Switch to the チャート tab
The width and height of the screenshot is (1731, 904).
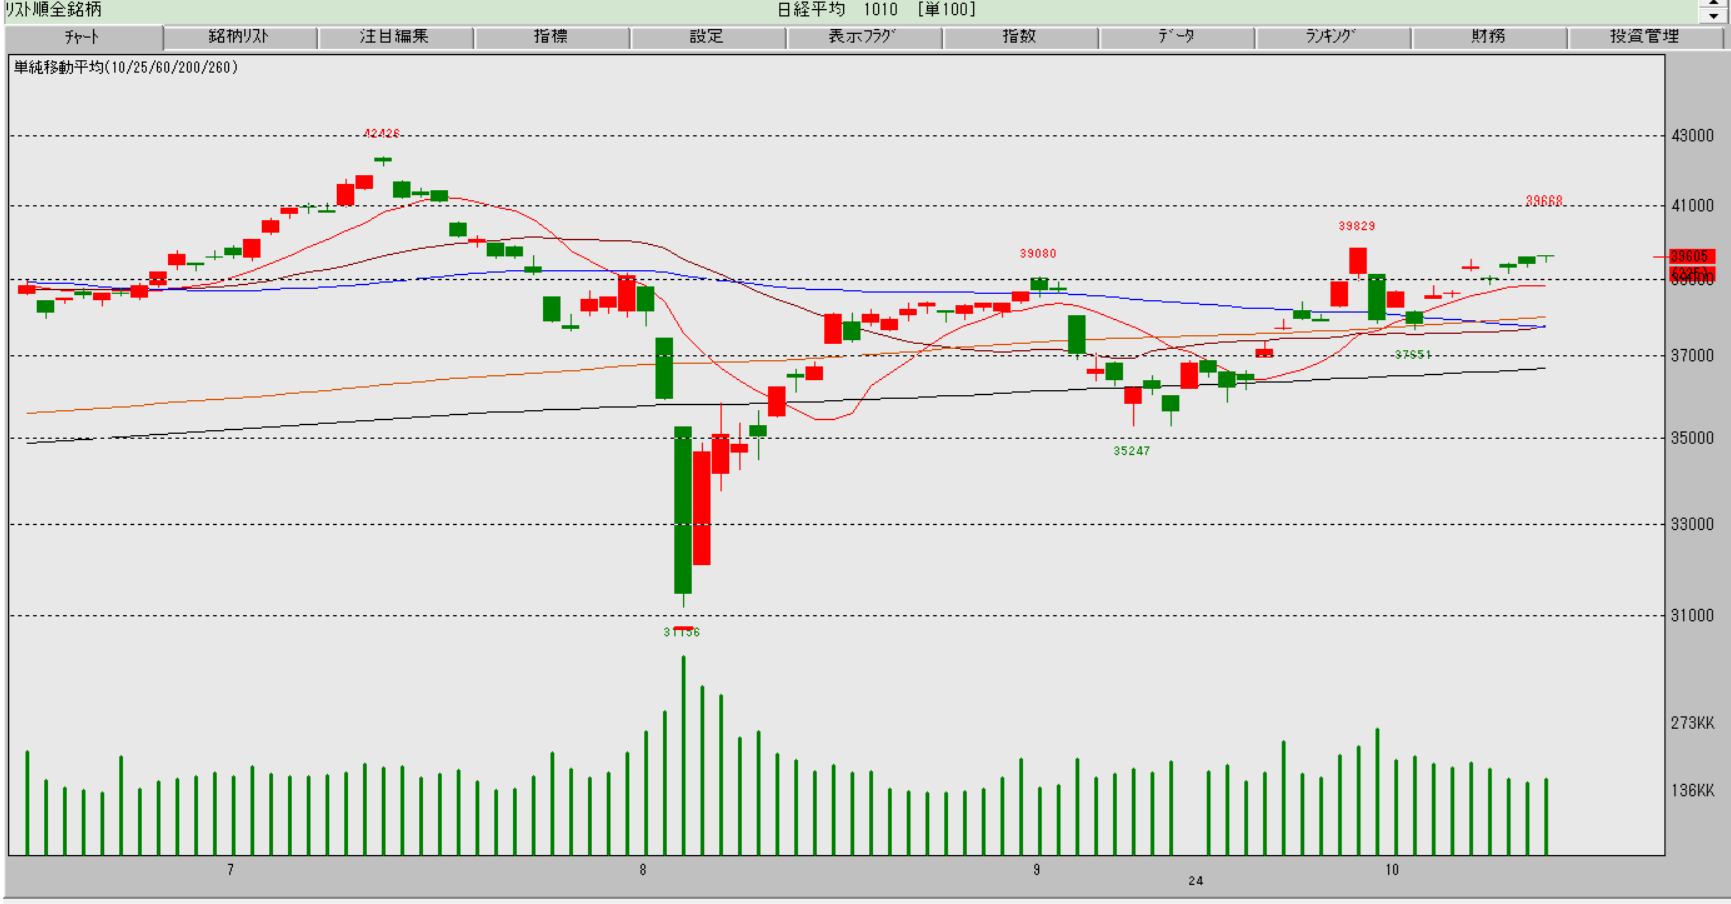pyautogui.click(x=83, y=37)
